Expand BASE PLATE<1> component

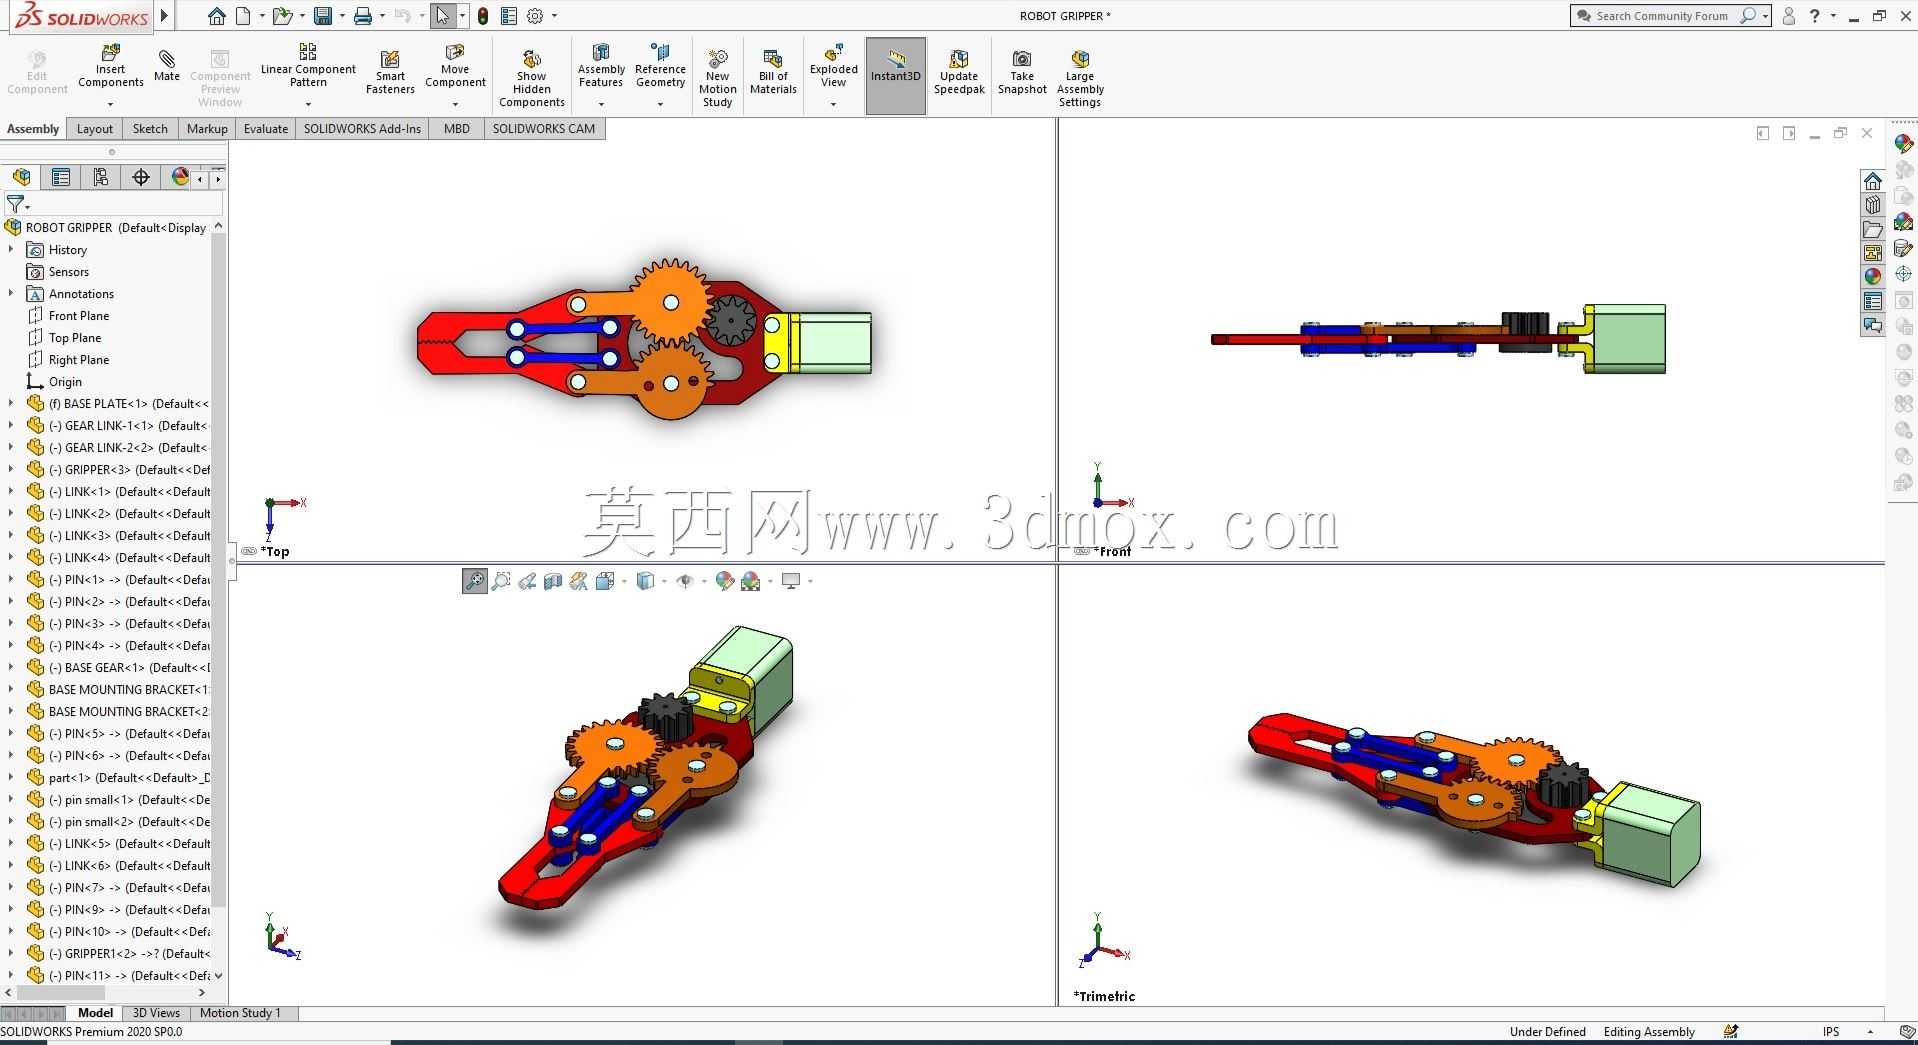click(x=11, y=404)
